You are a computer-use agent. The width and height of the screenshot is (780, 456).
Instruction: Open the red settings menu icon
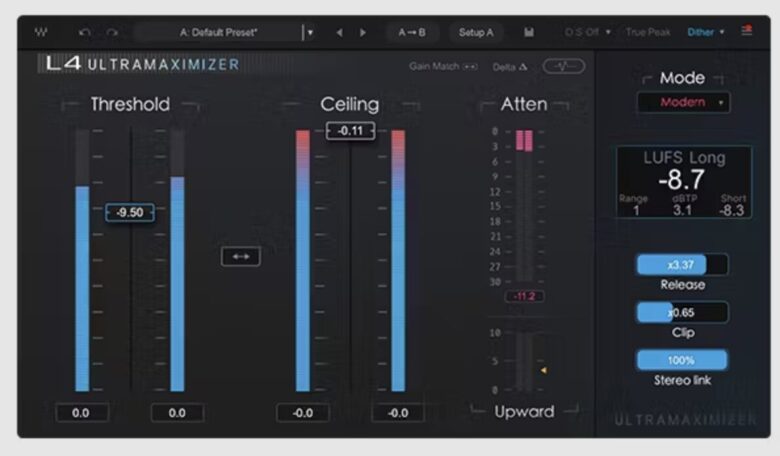(746, 32)
